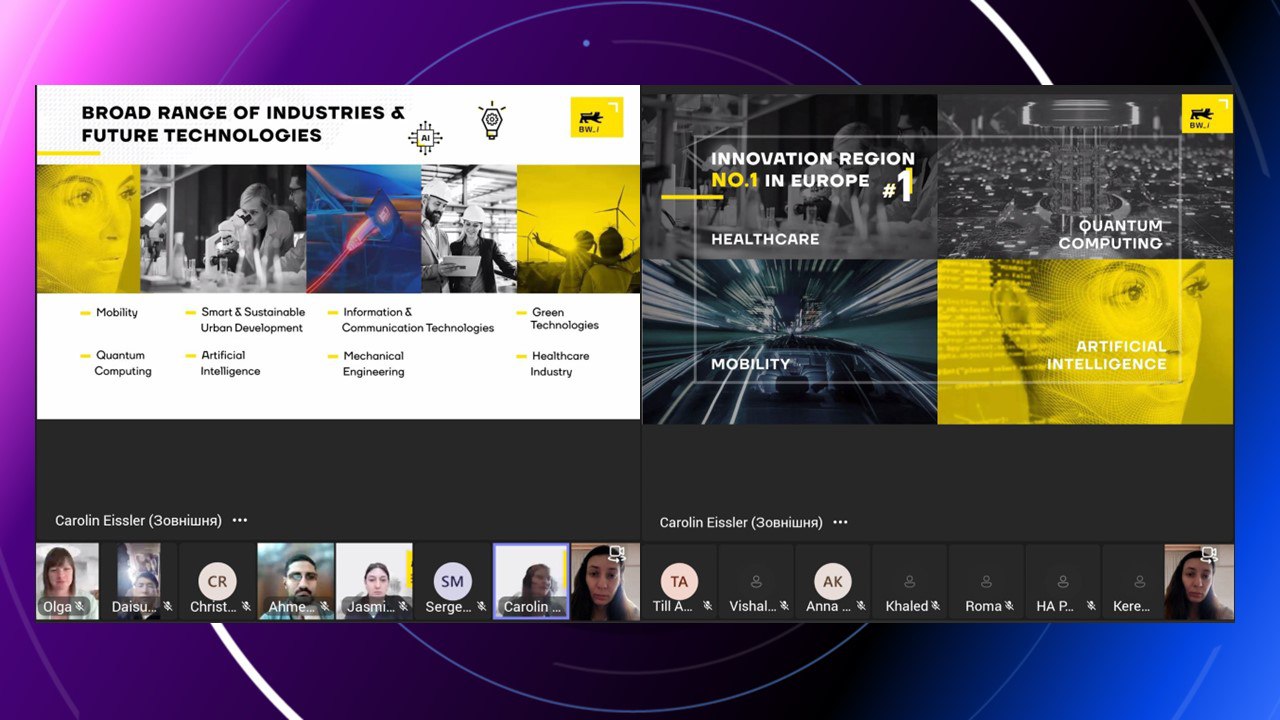Click the muted mic icon next to Christ…
Viewport: 1280px width, 720px height.
pyautogui.click(x=246, y=606)
